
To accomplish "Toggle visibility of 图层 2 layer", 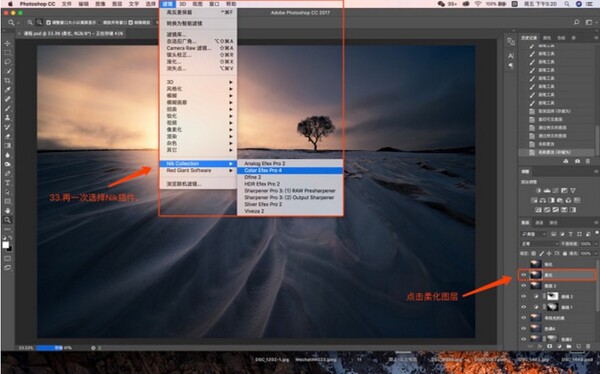I will (523, 286).
